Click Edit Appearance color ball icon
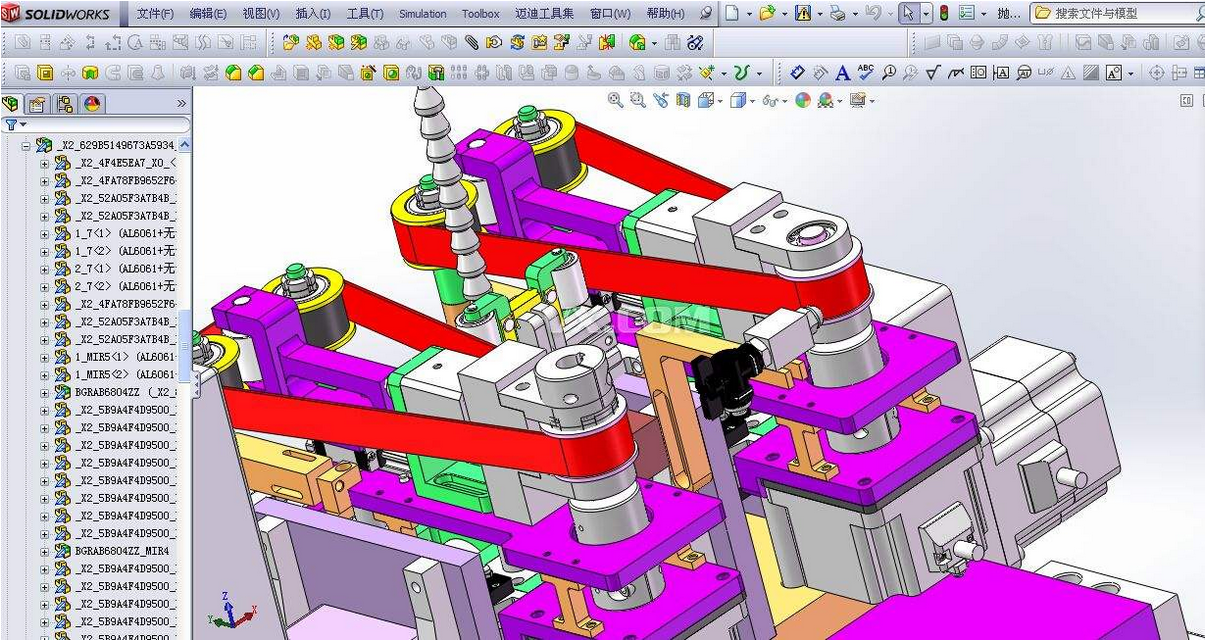 point(802,100)
